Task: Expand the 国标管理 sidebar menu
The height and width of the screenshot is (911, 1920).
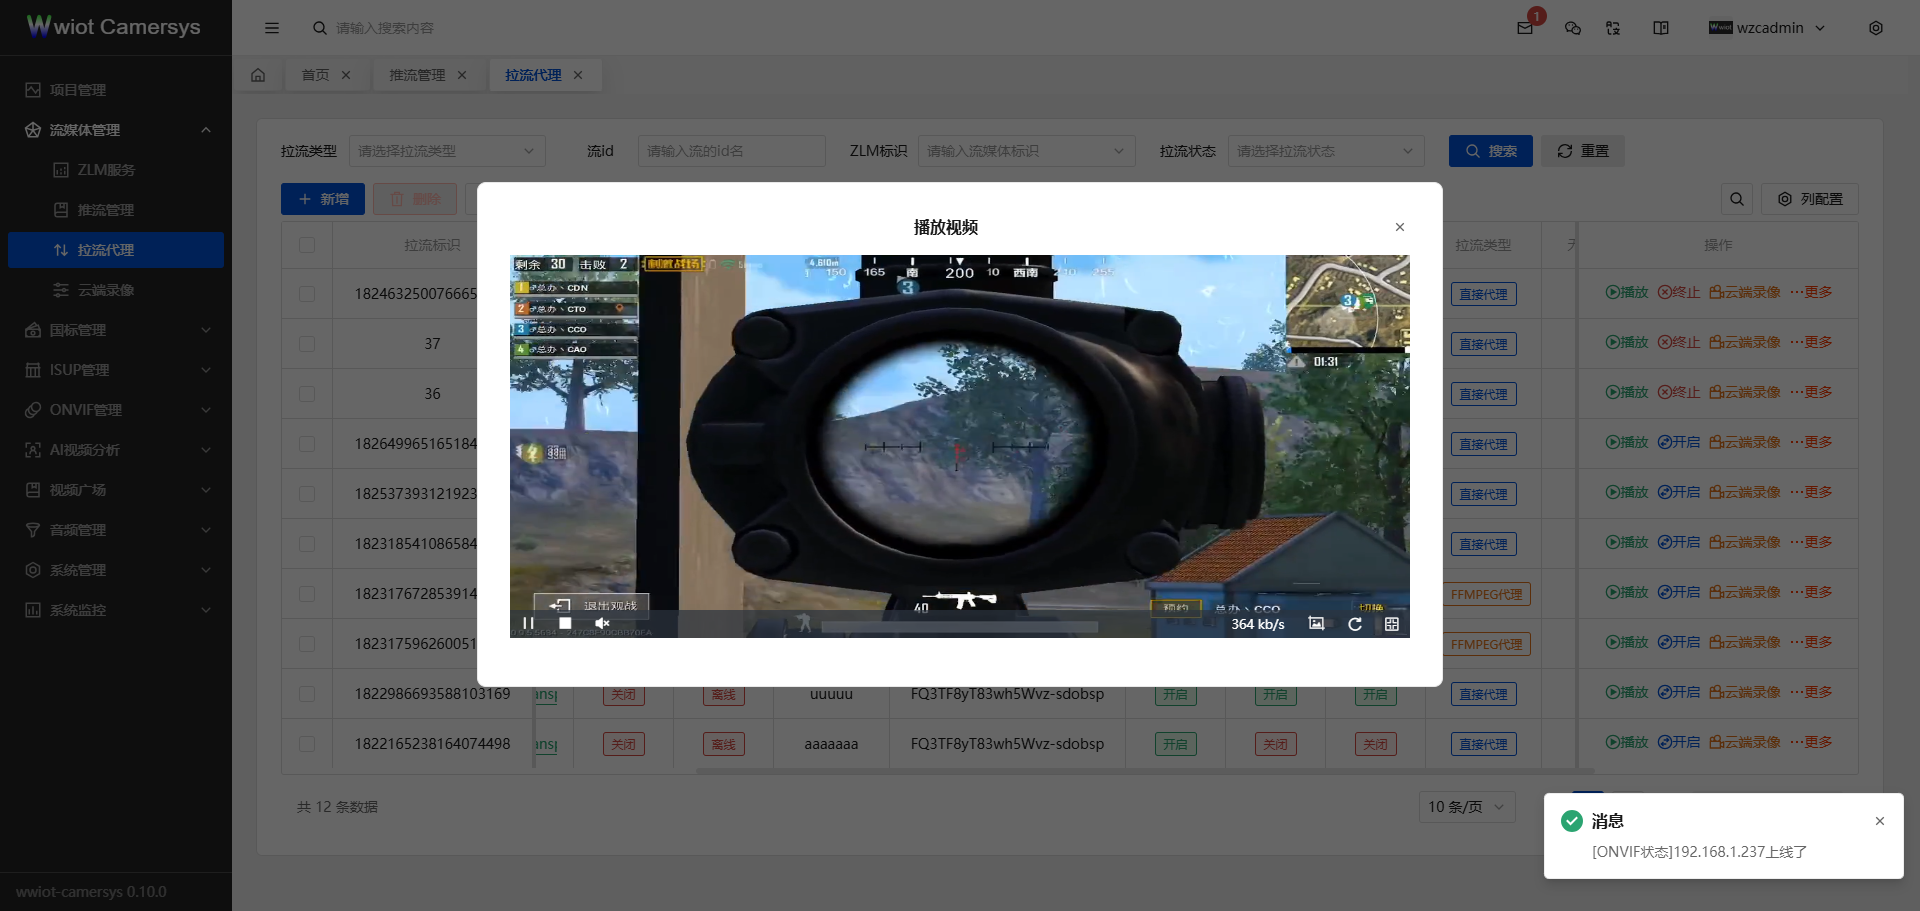Action: click(x=116, y=330)
